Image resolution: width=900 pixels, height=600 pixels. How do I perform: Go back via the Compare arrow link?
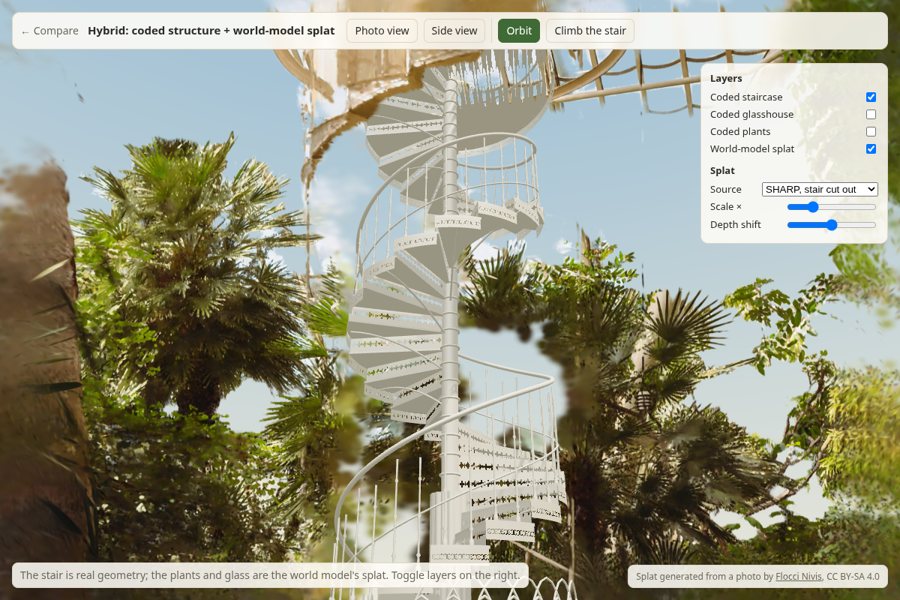(x=49, y=31)
